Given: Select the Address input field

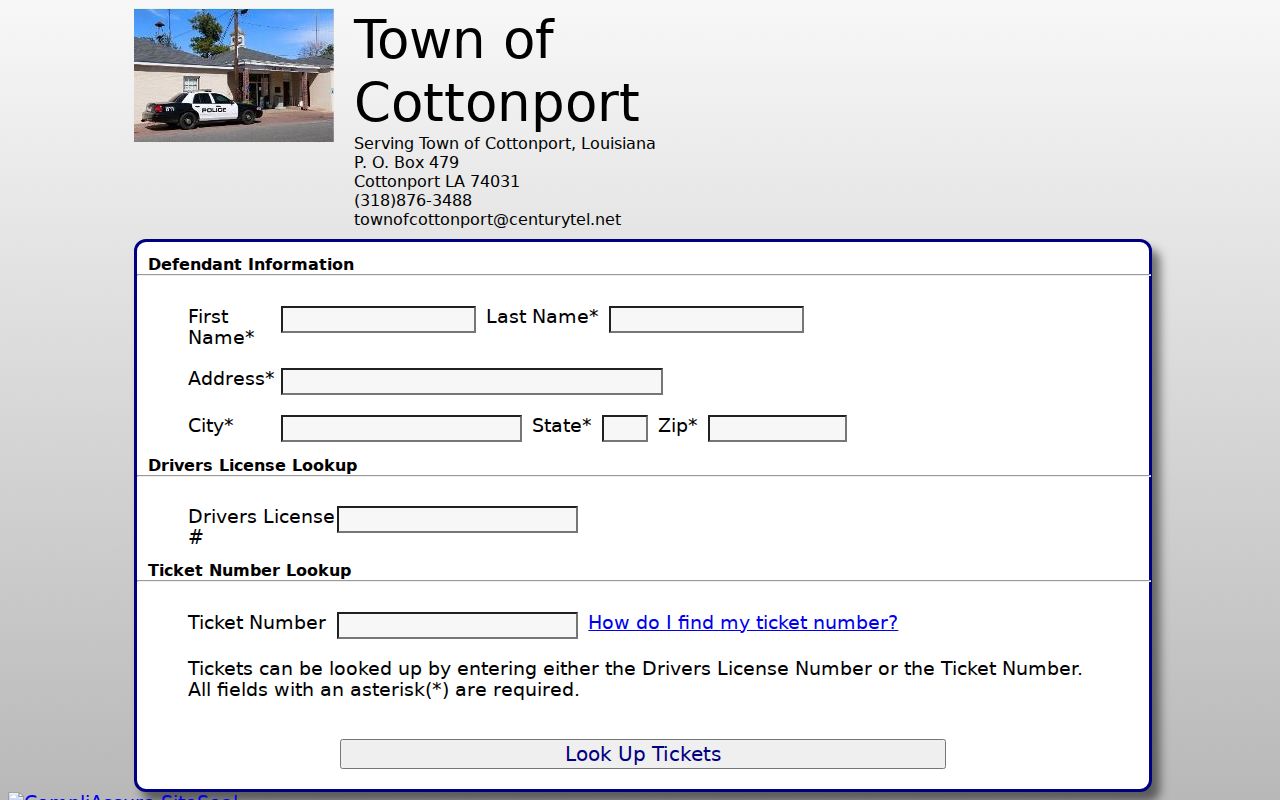Looking at the screenshot, I should (472, 381).
